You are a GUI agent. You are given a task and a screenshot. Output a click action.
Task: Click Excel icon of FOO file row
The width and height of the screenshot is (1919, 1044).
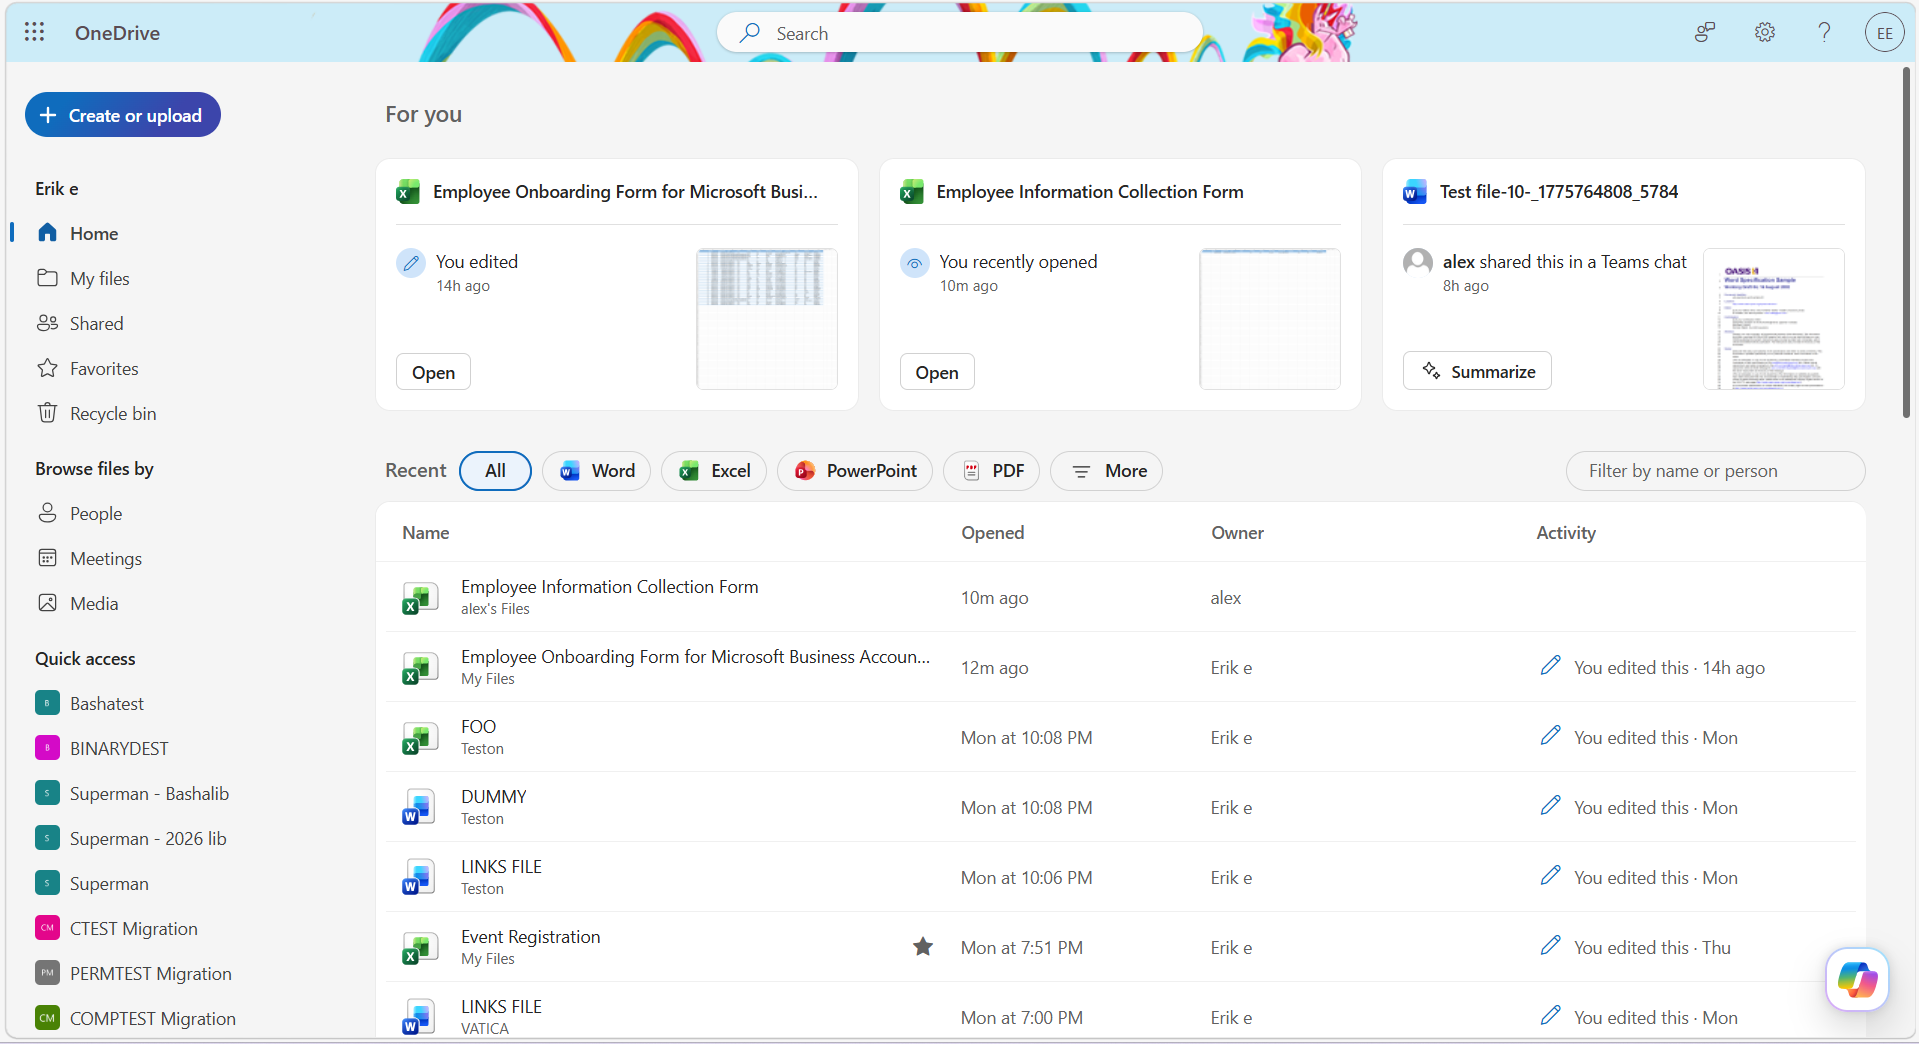(x=420, y=738)
